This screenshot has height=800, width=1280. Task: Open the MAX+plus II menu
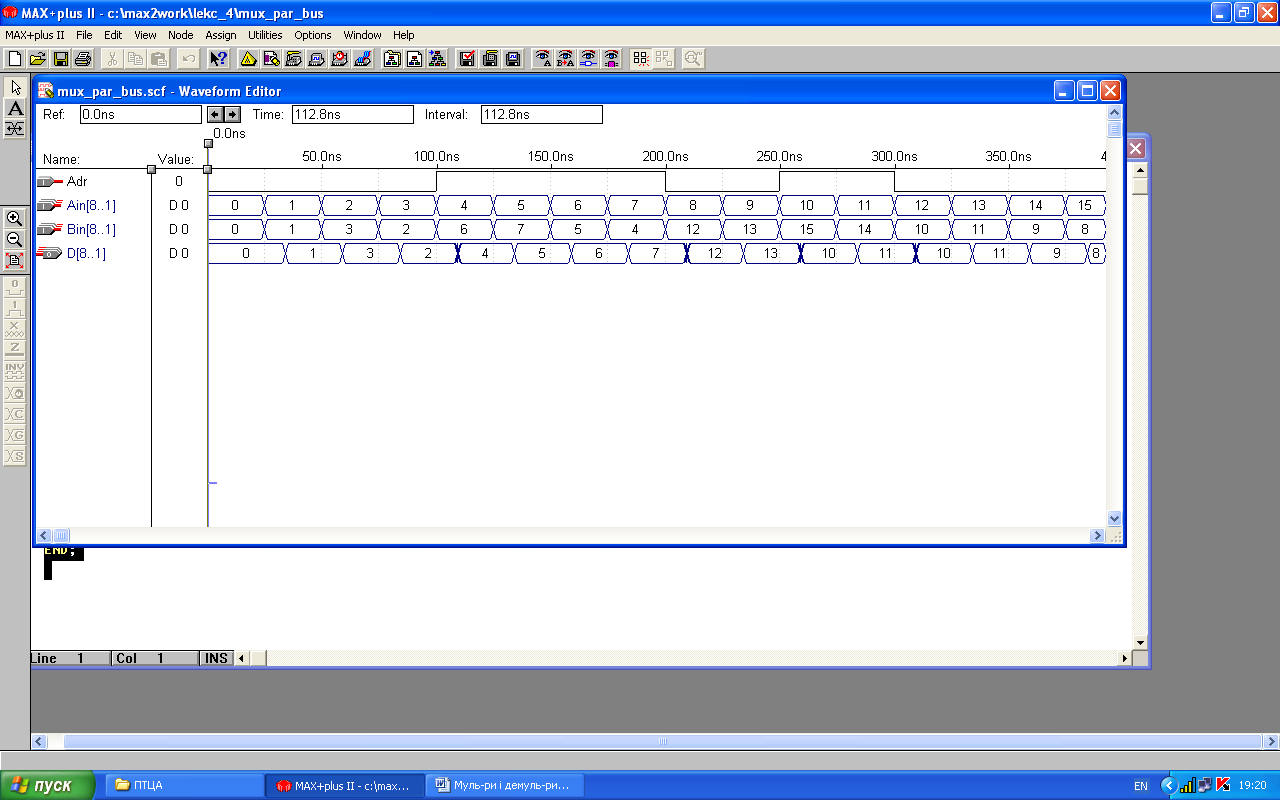tap(35, 35)
